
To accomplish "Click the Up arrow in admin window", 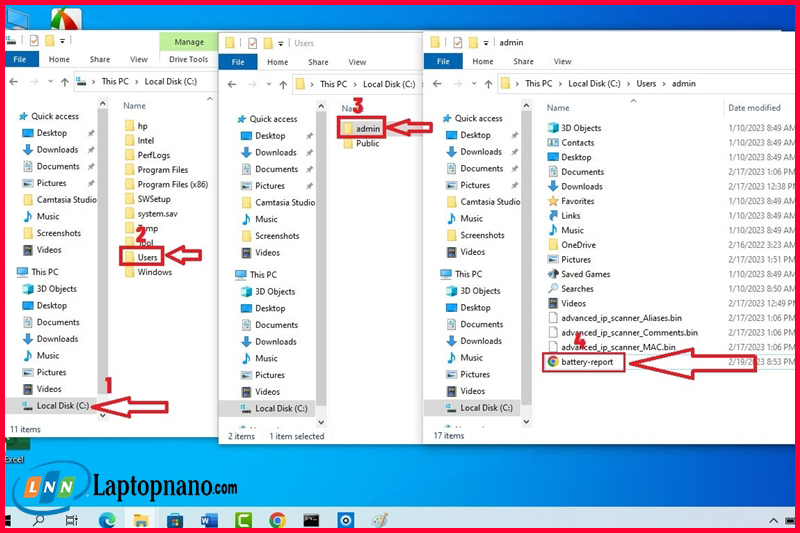I will [488, 84].
